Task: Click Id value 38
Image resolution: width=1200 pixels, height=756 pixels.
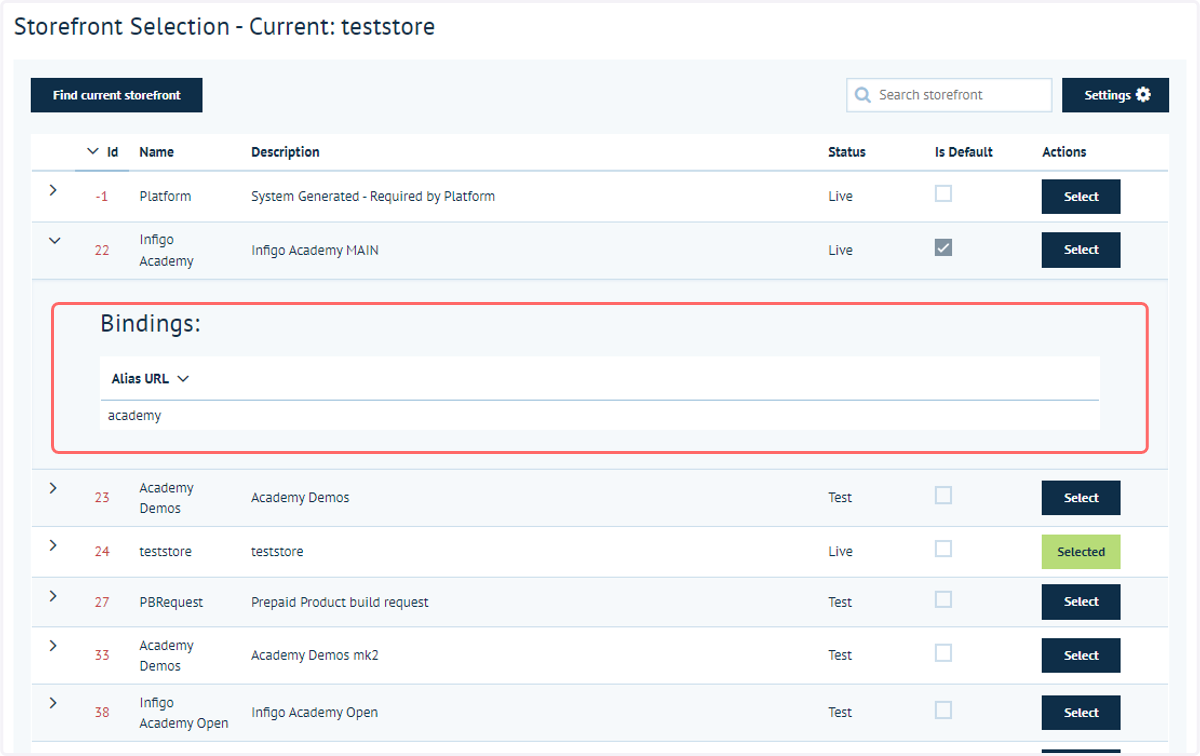Action: (x=102, y=713)
